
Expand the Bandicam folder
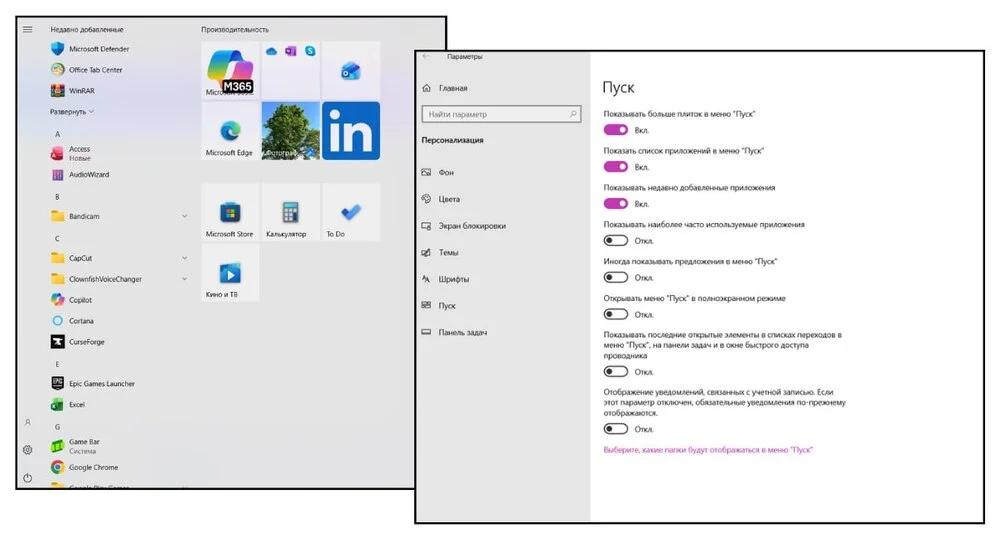point(184,217)
